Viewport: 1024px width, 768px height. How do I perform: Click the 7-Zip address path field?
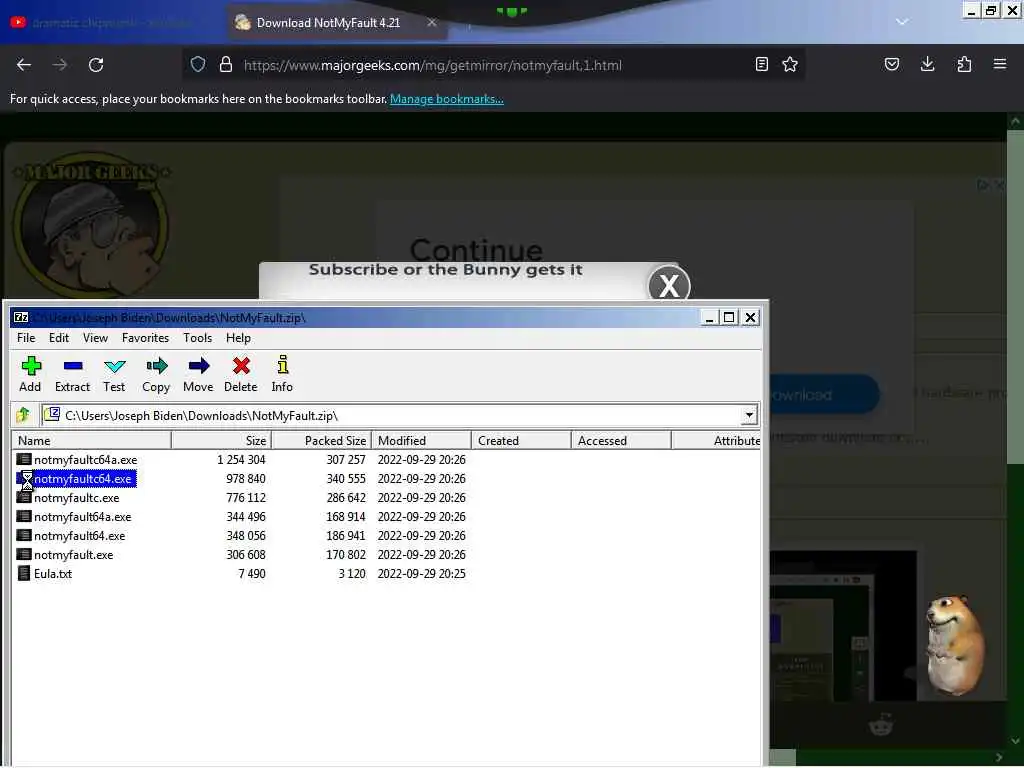pyautogui.click(x=392, y=415)
